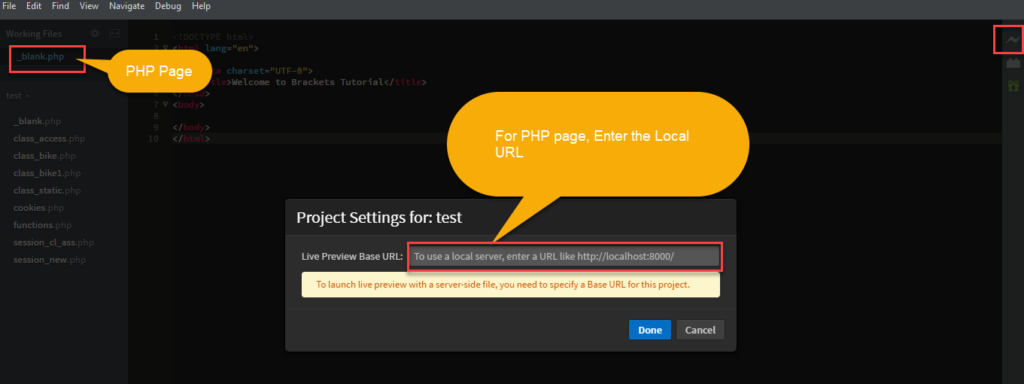Open class_access.php in file tree
This screenshot has width=1024, height=384.
(x=49, y=138)
